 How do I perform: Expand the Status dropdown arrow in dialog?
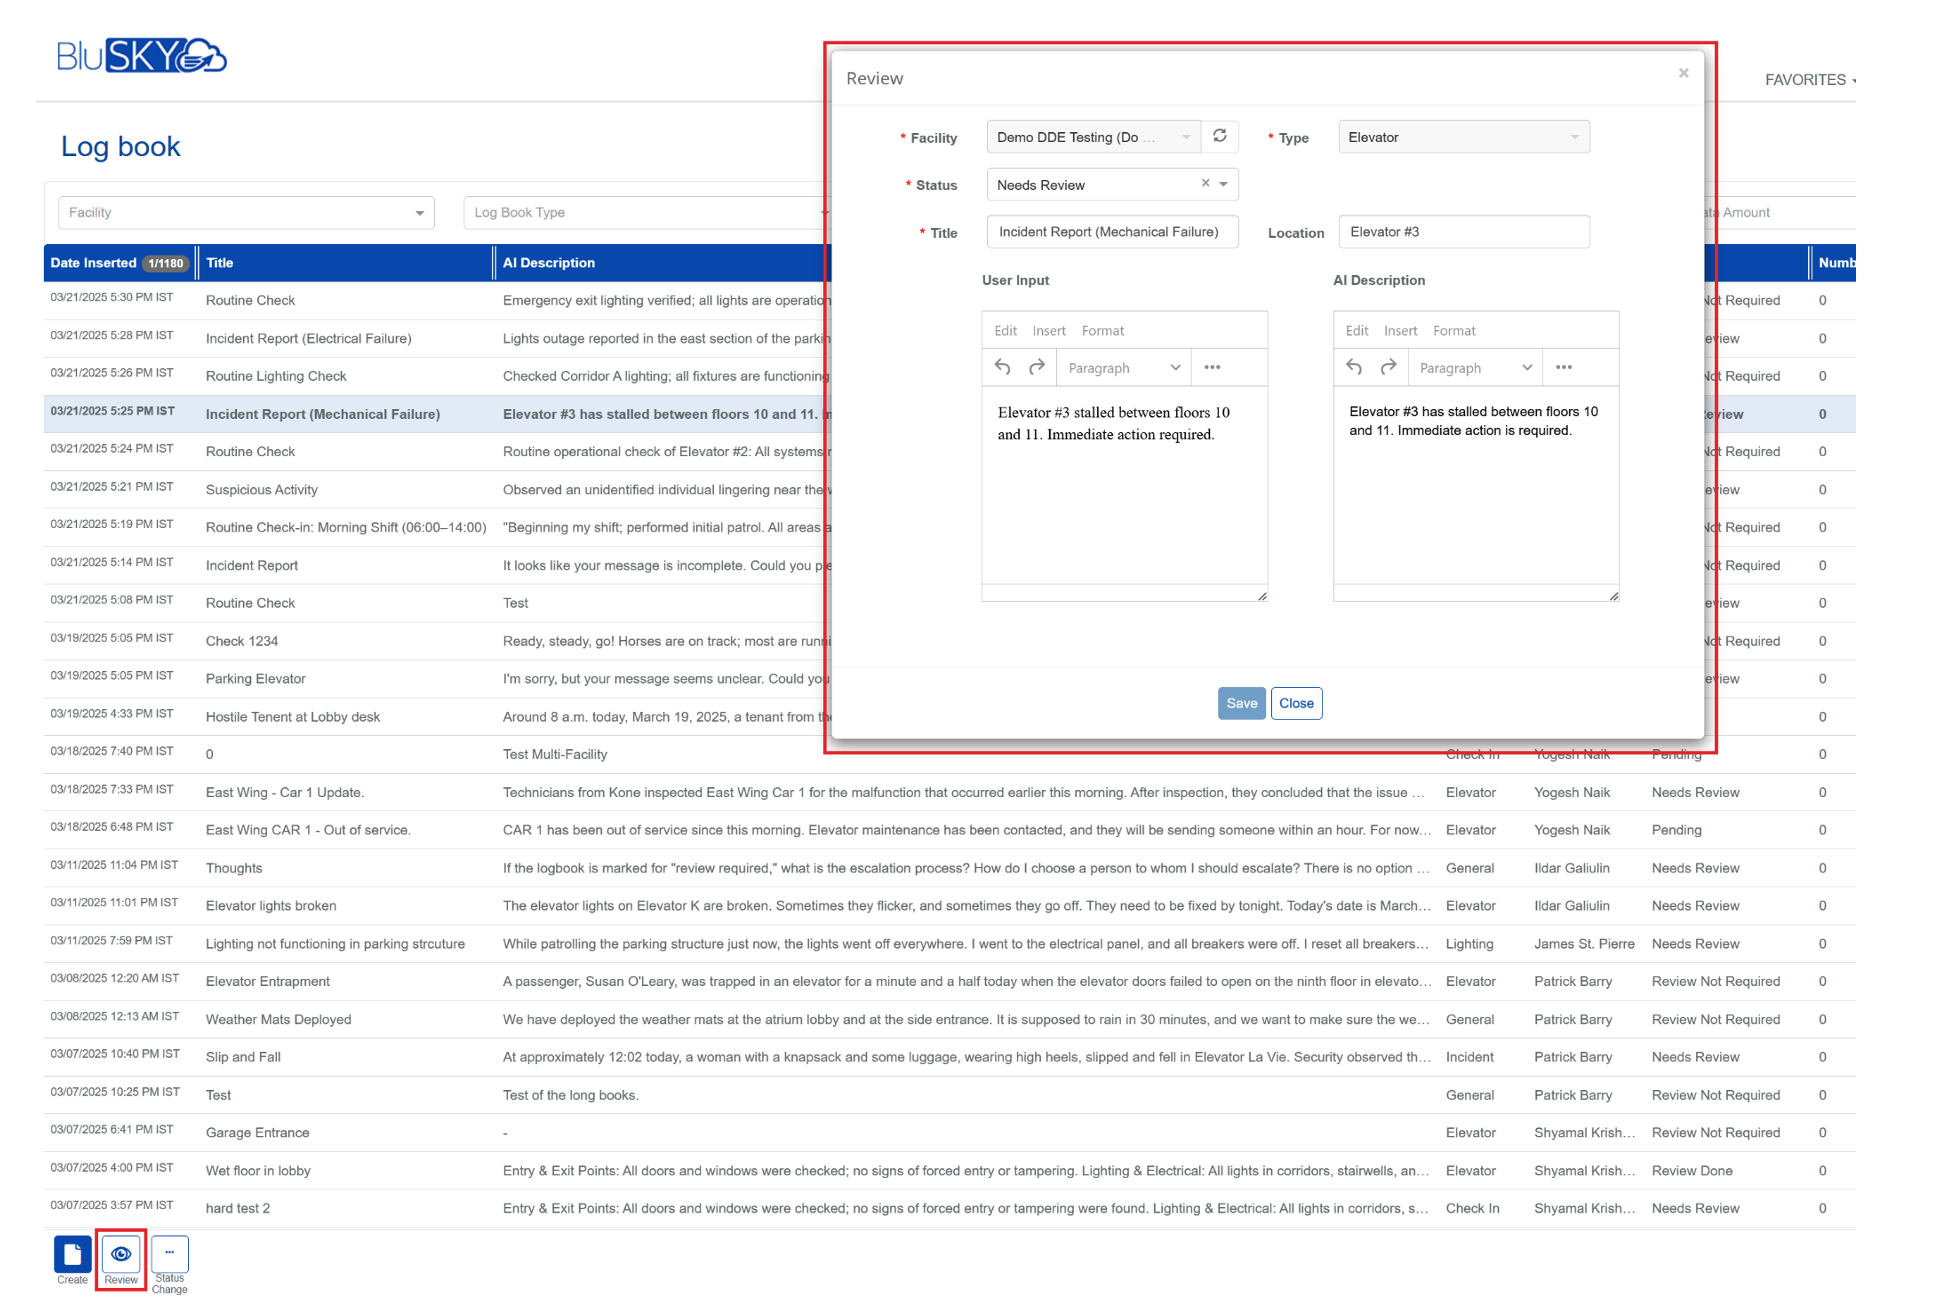coord(1223,184)
